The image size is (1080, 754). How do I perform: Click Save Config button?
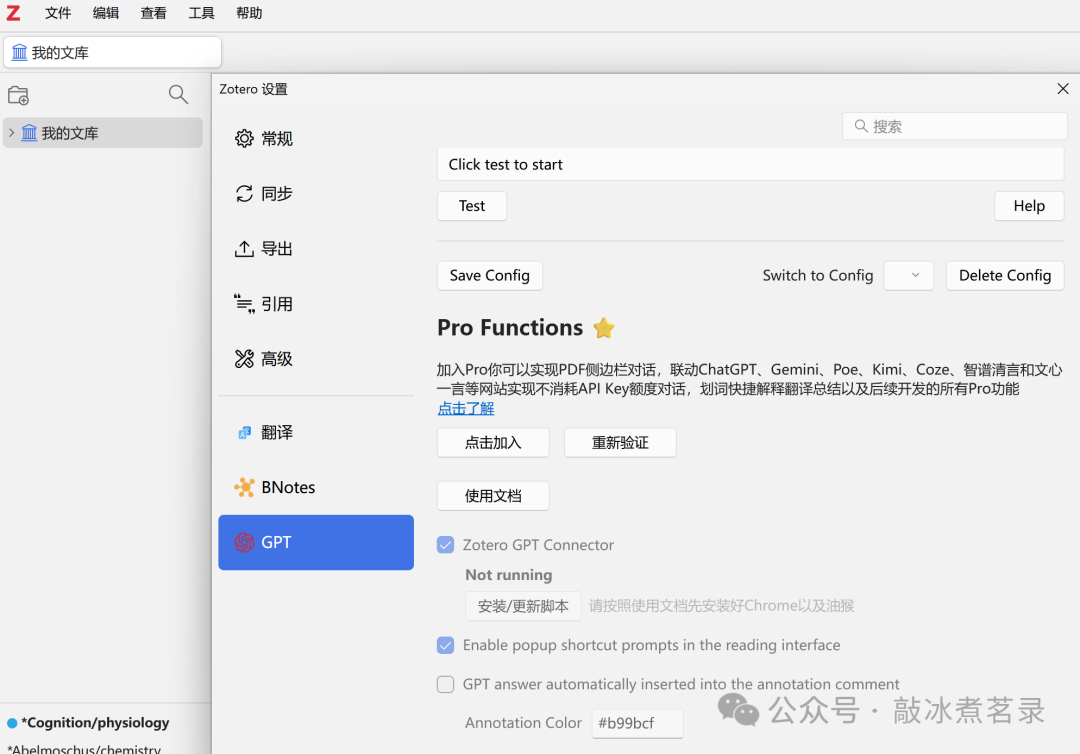490,275
